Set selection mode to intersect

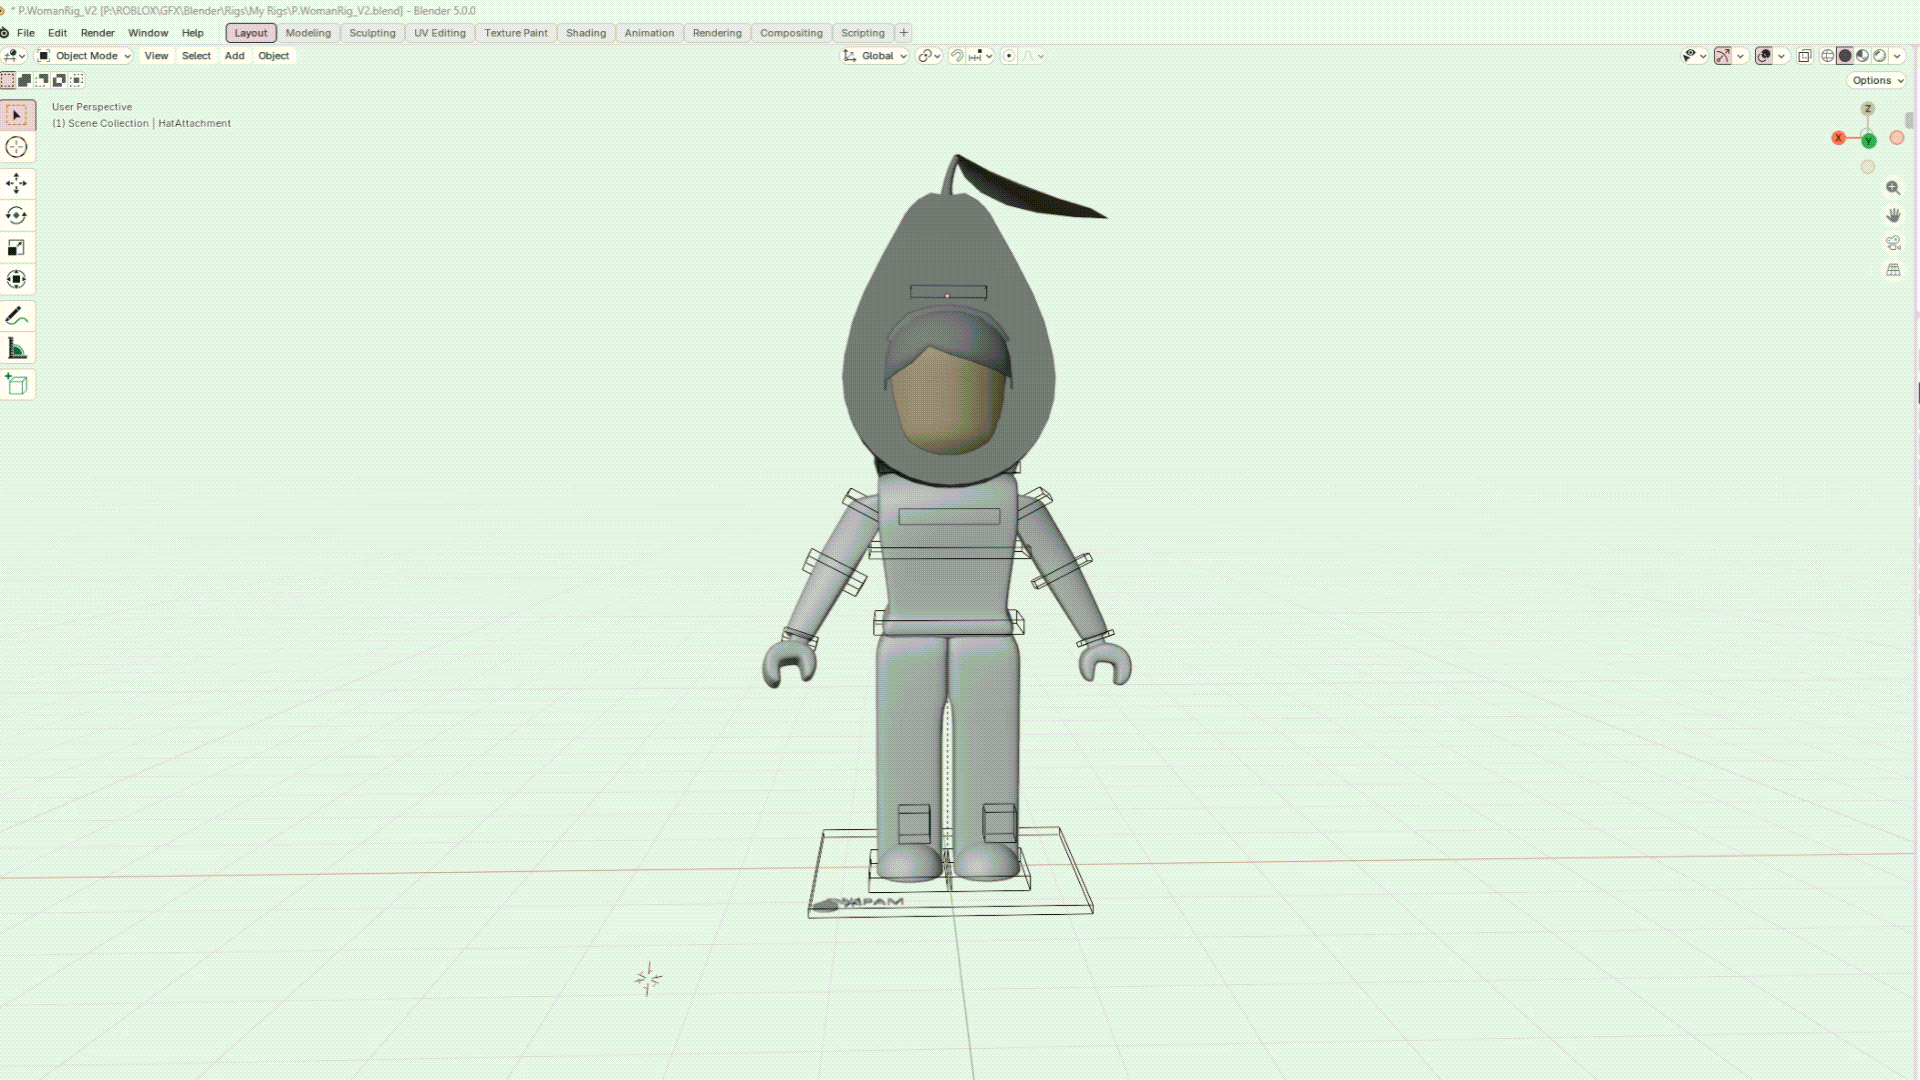pyautogui.click(x=77, y=80)
